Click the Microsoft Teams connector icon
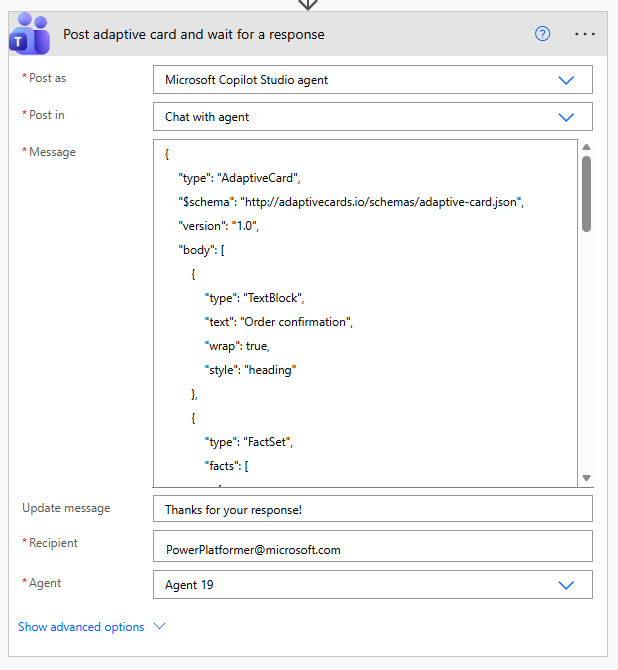 28,35
